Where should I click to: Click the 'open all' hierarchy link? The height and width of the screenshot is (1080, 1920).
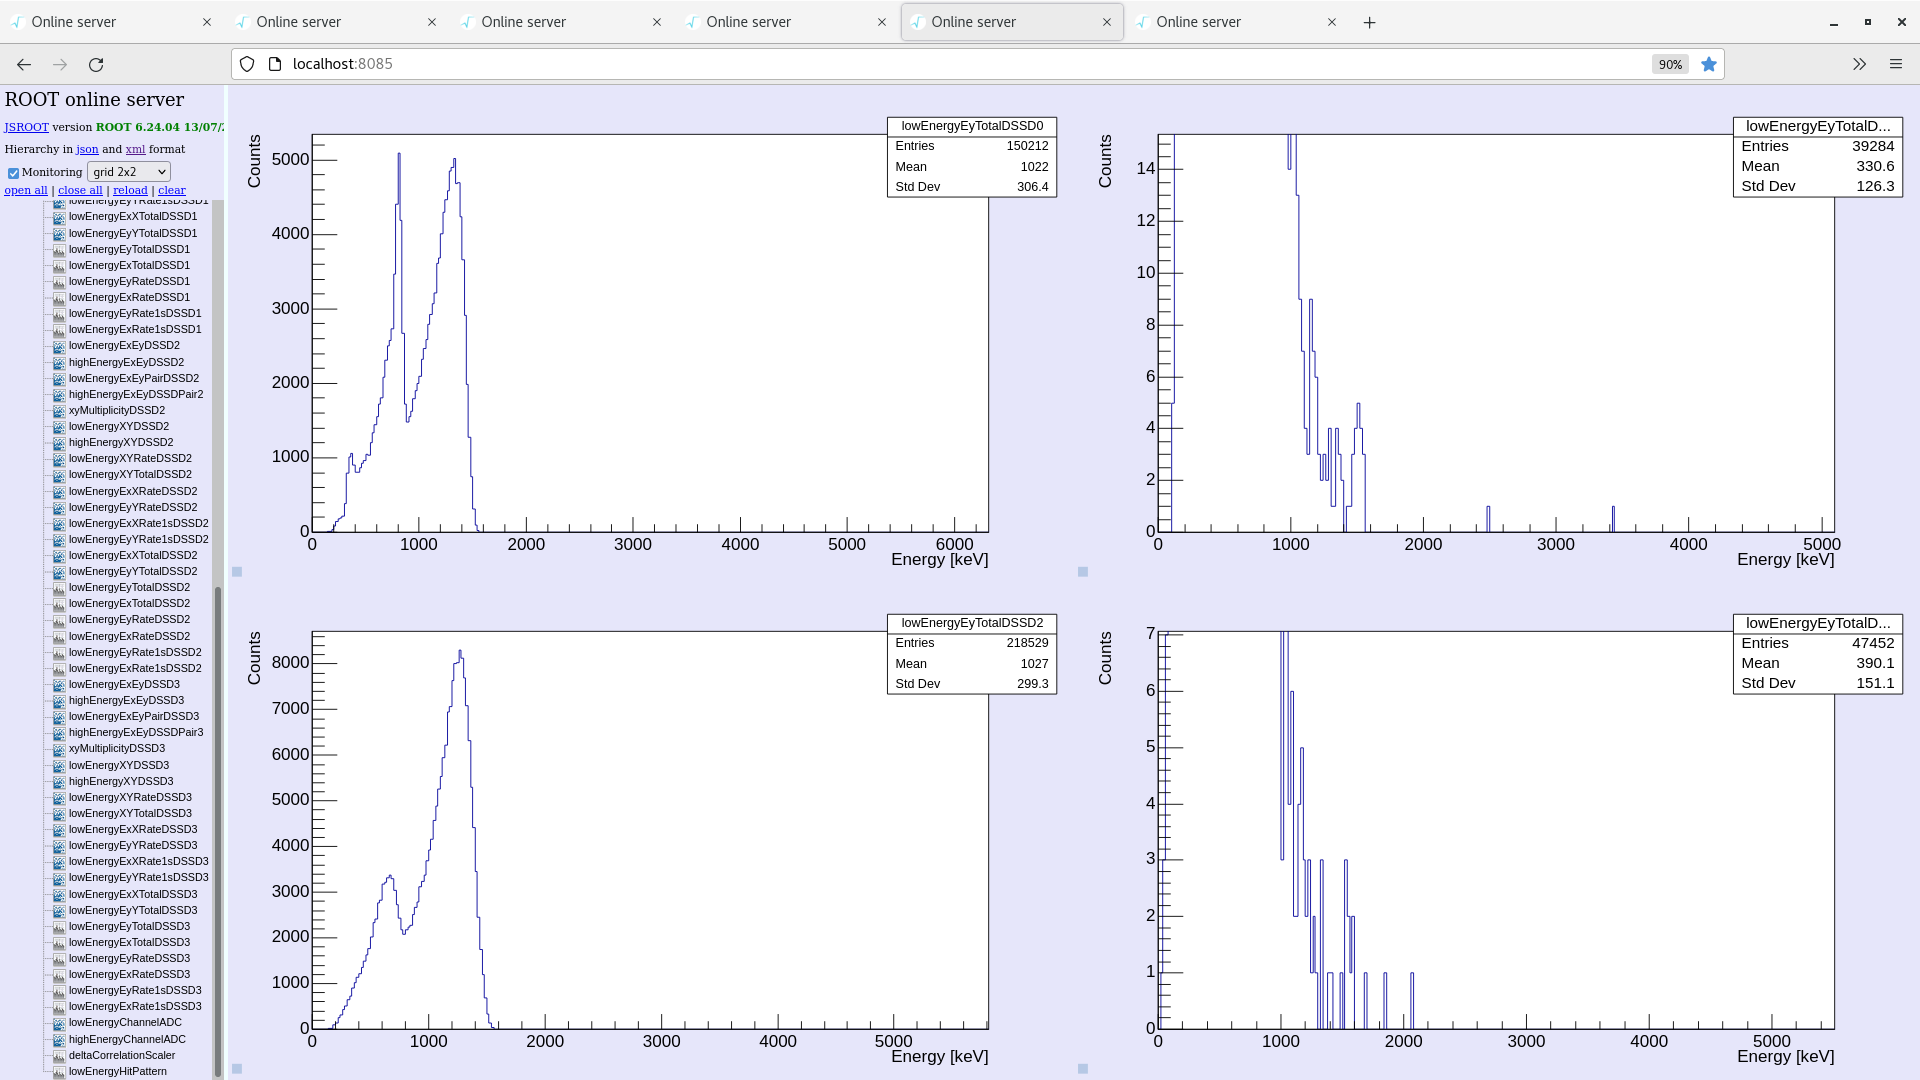(x=26, y=190)
